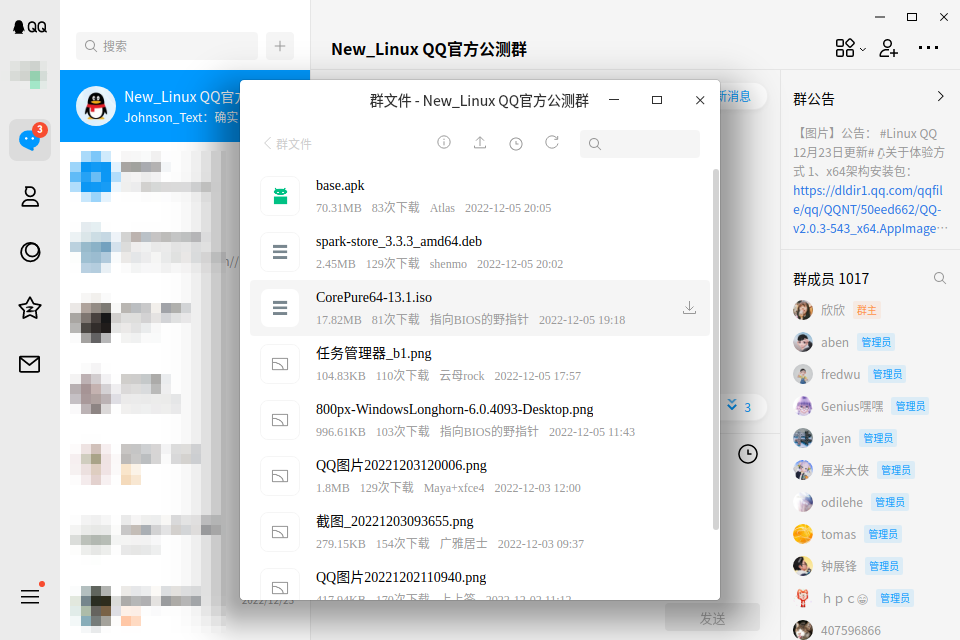Select member javen in member list
The width and height of the screenshot is (960, 640).
coord(869,438)
